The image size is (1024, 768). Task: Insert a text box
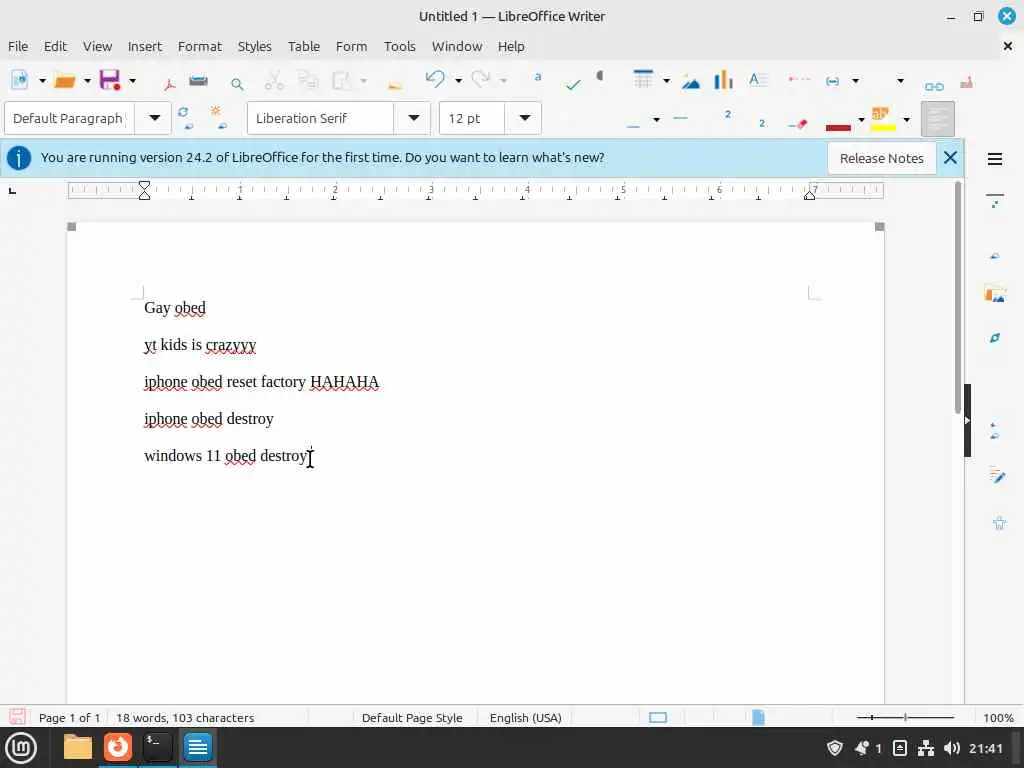(x=758, y=80)
